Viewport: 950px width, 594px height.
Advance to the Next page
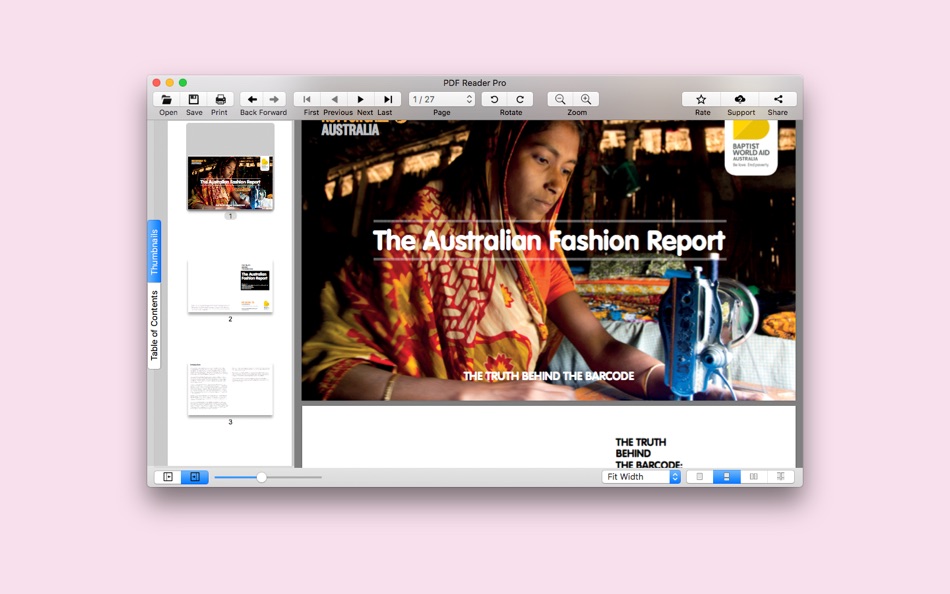[360, 99]
